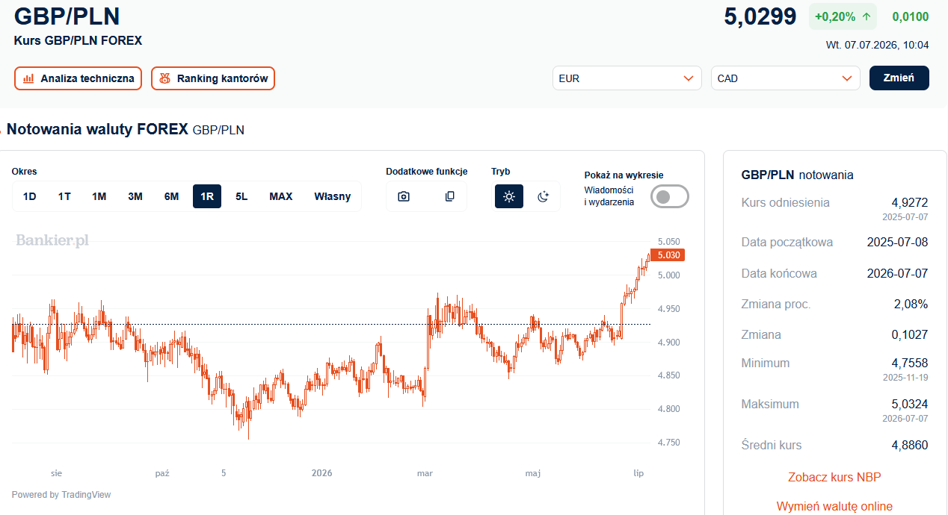948x515 pixels.
Task: Switch to dark mode moon icon
Action: (543, 196)
